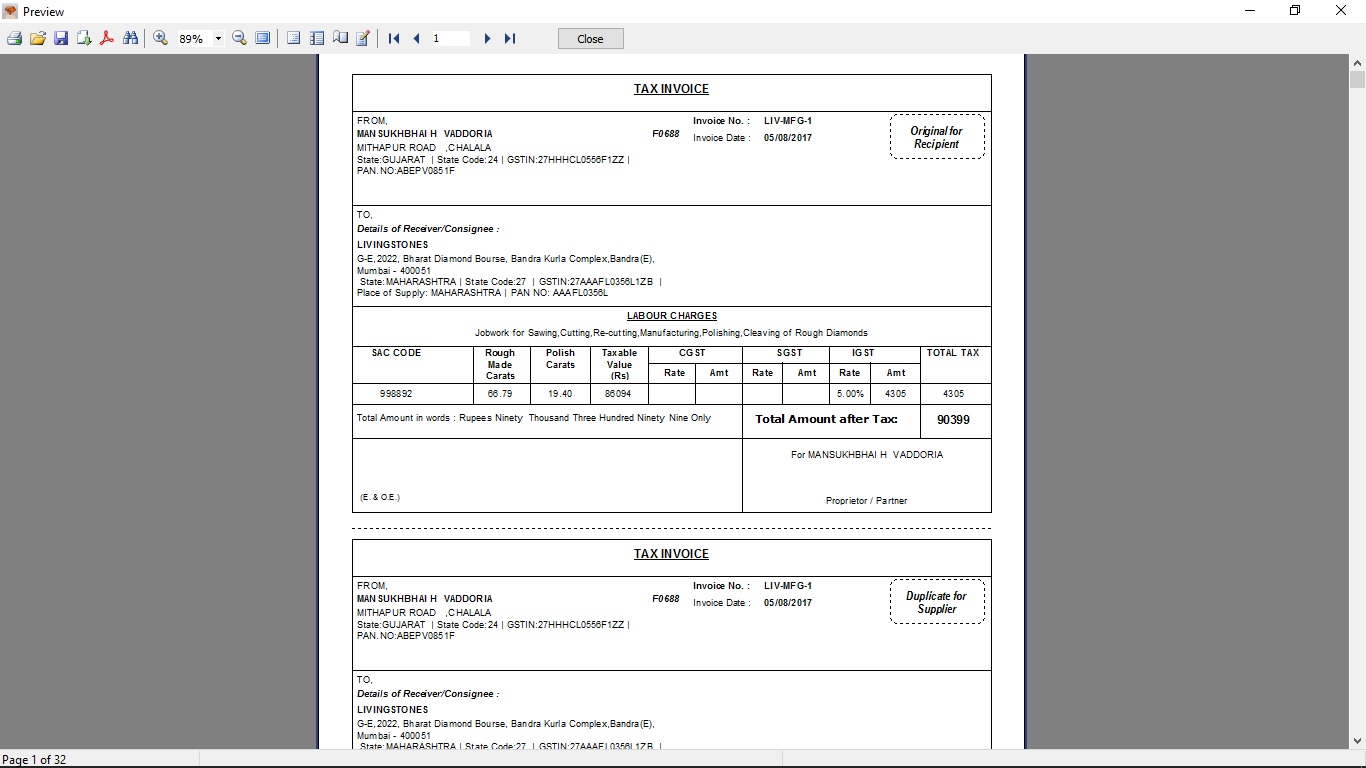This screenshot has width=1366, height=768.
Task: Click the Export document icon
Action: pyautogui.click(x=84, y=39)
